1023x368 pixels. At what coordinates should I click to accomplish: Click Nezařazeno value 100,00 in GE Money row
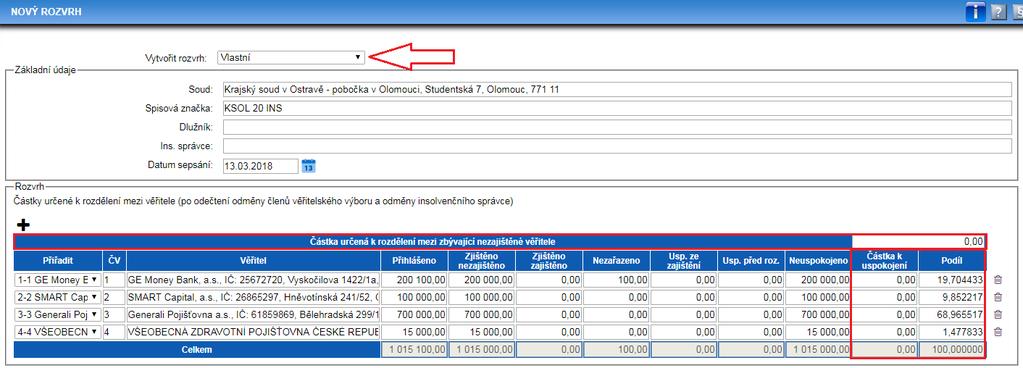[x=616, y=279]
